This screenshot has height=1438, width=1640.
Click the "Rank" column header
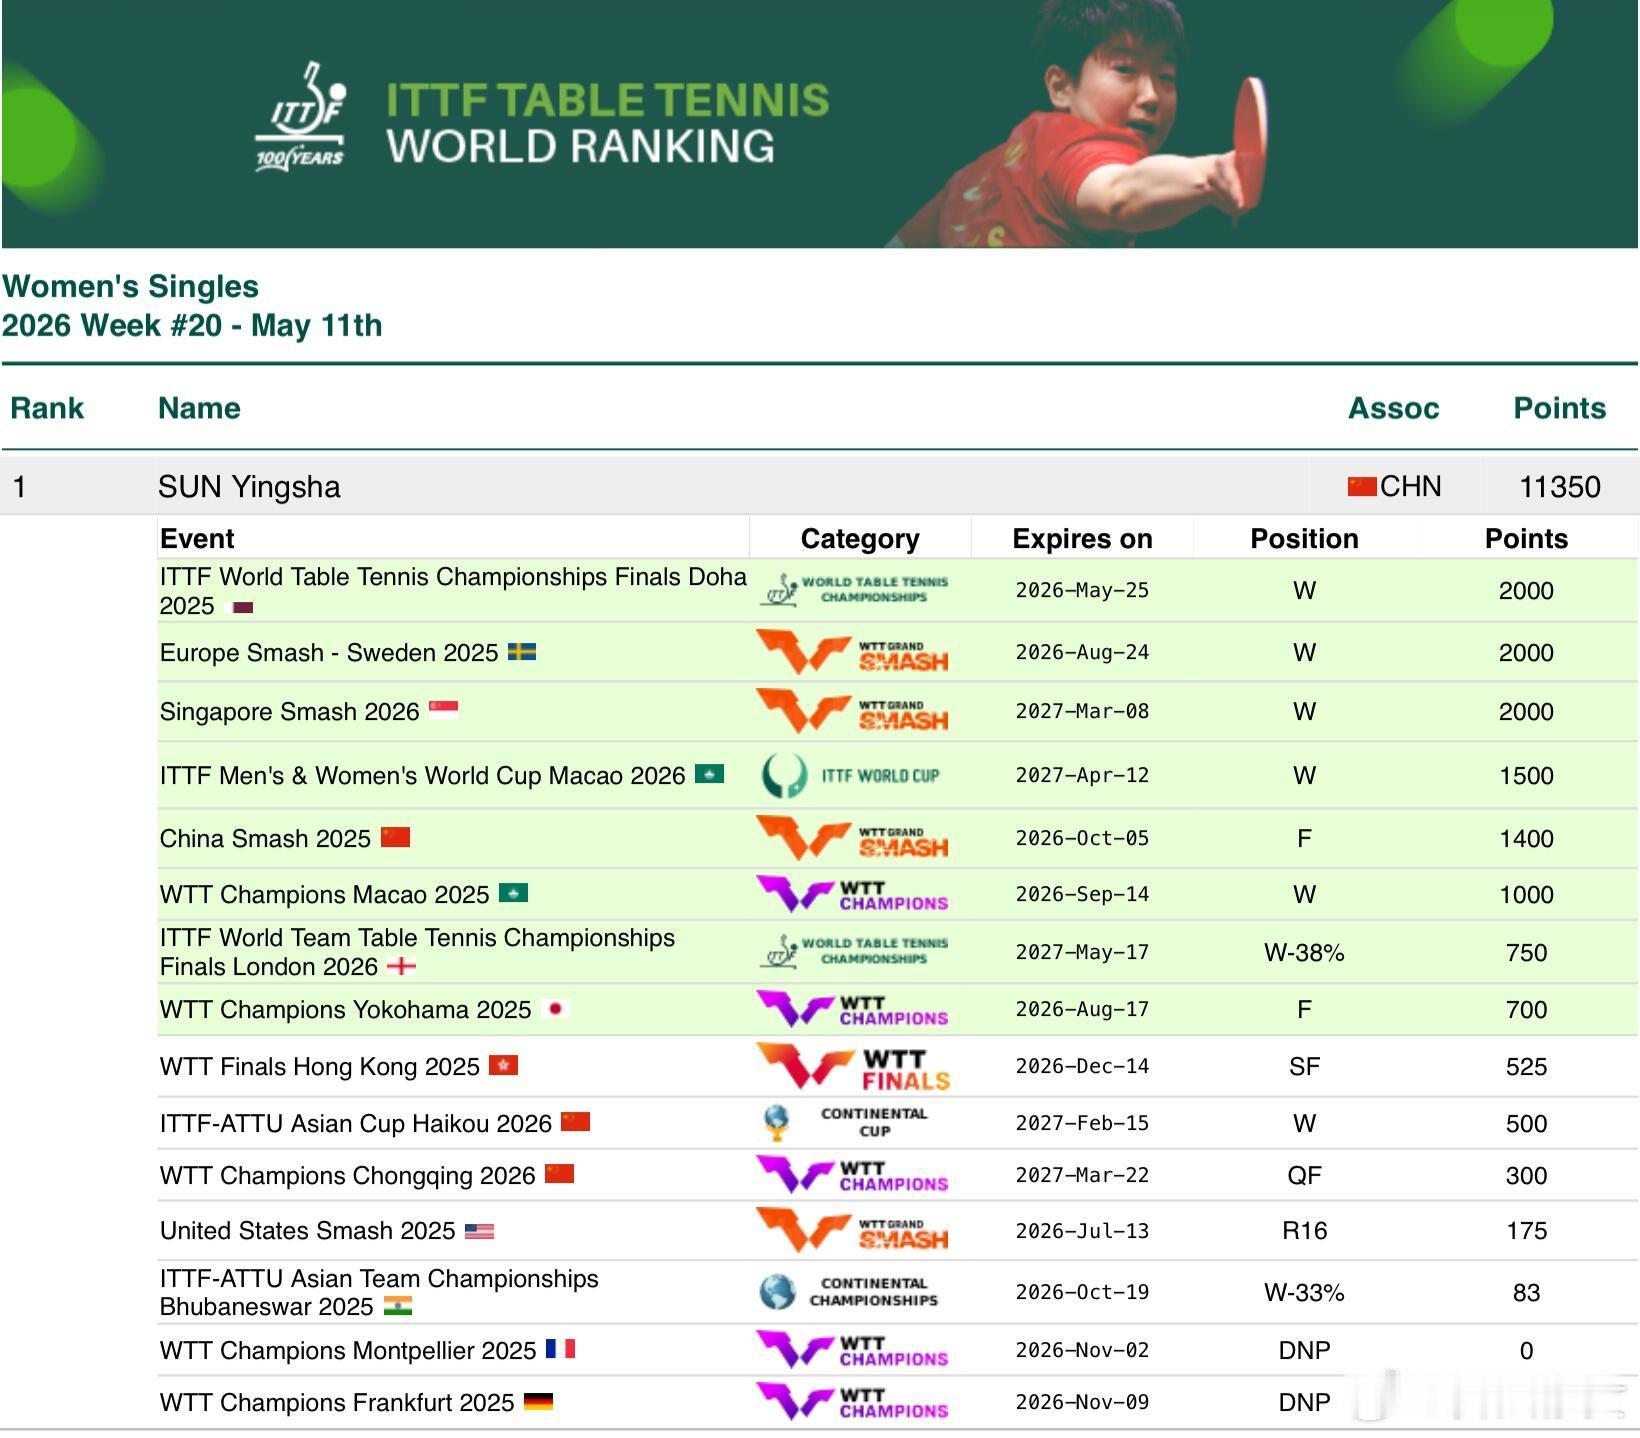pyautogui.click(x=47, y=408)
